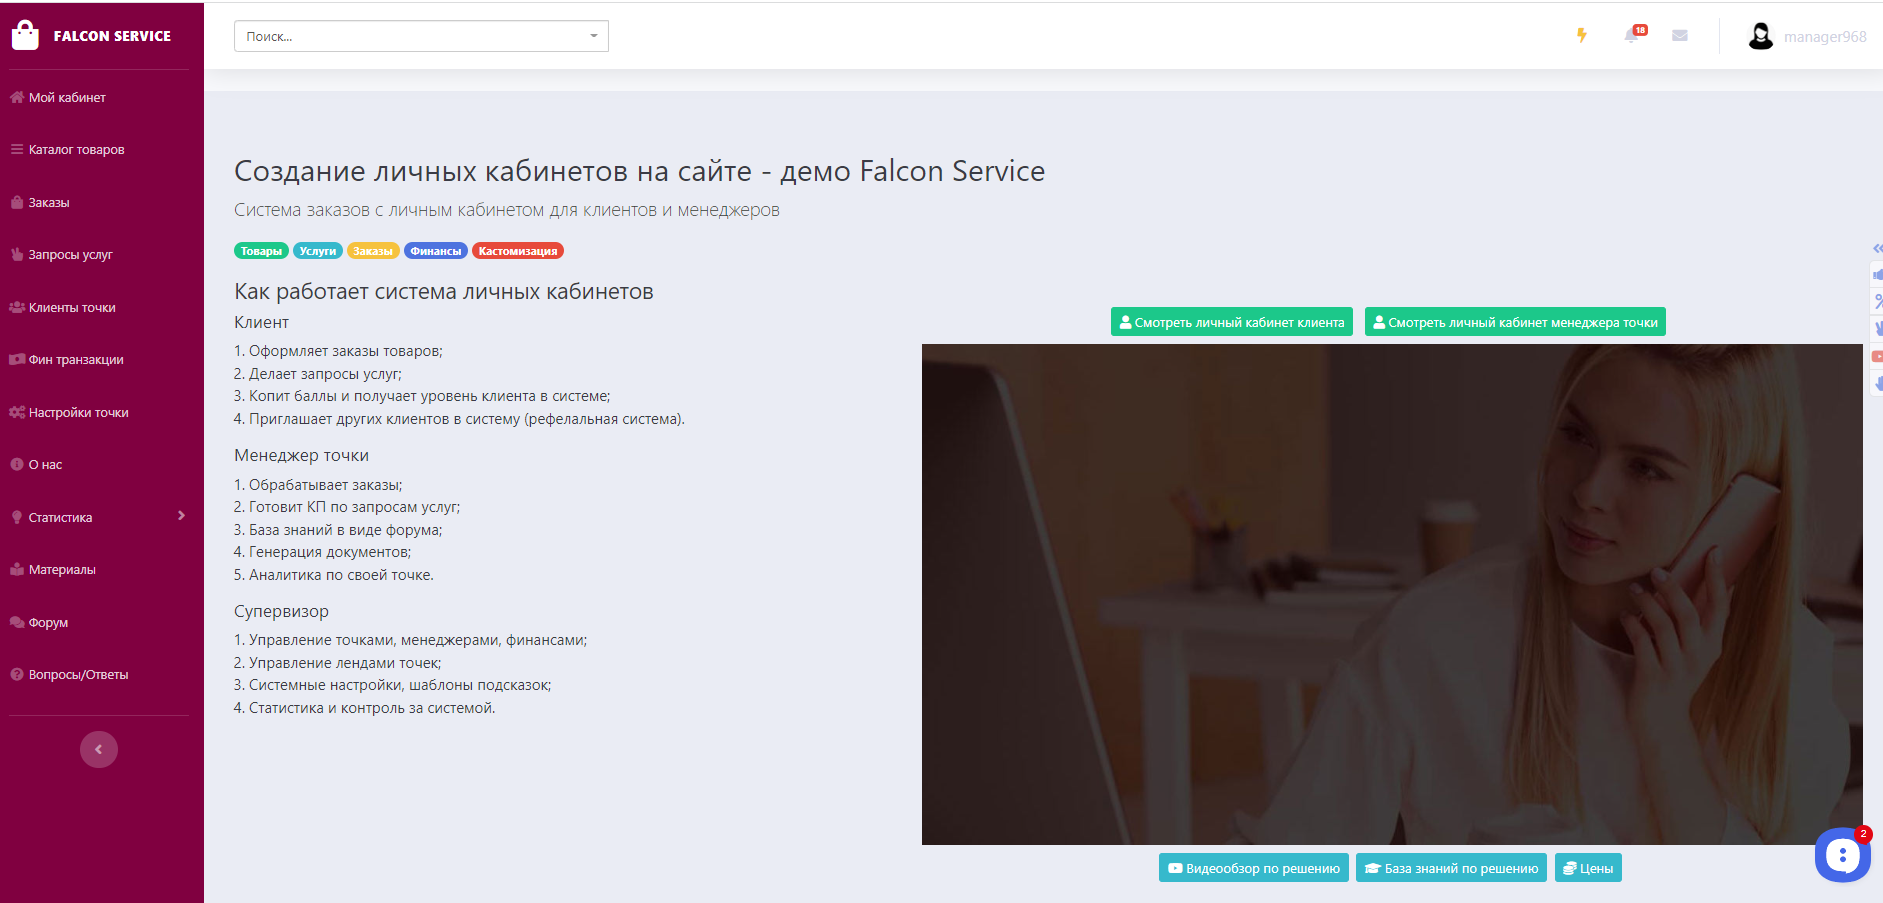Click the Falcon Service shopping bag logo
Screen dimensions: 1883x903
(25, 35)
